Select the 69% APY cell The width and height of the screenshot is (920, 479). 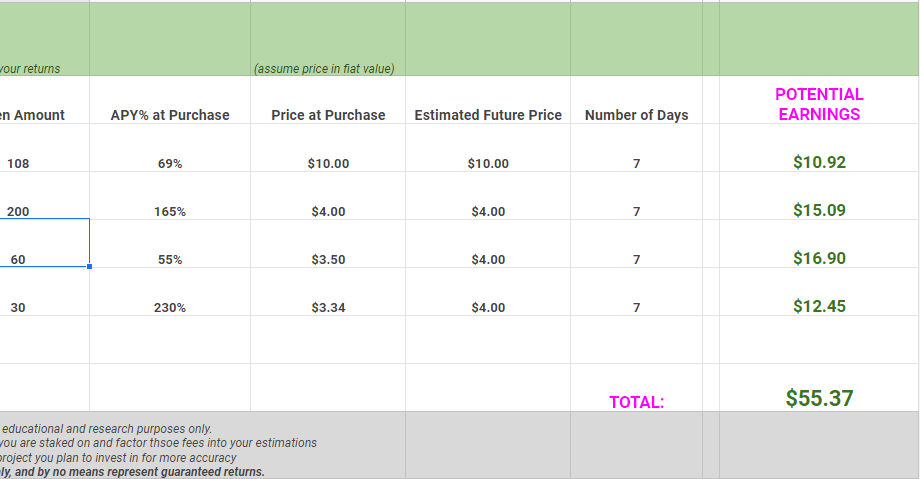click(170, 163)
